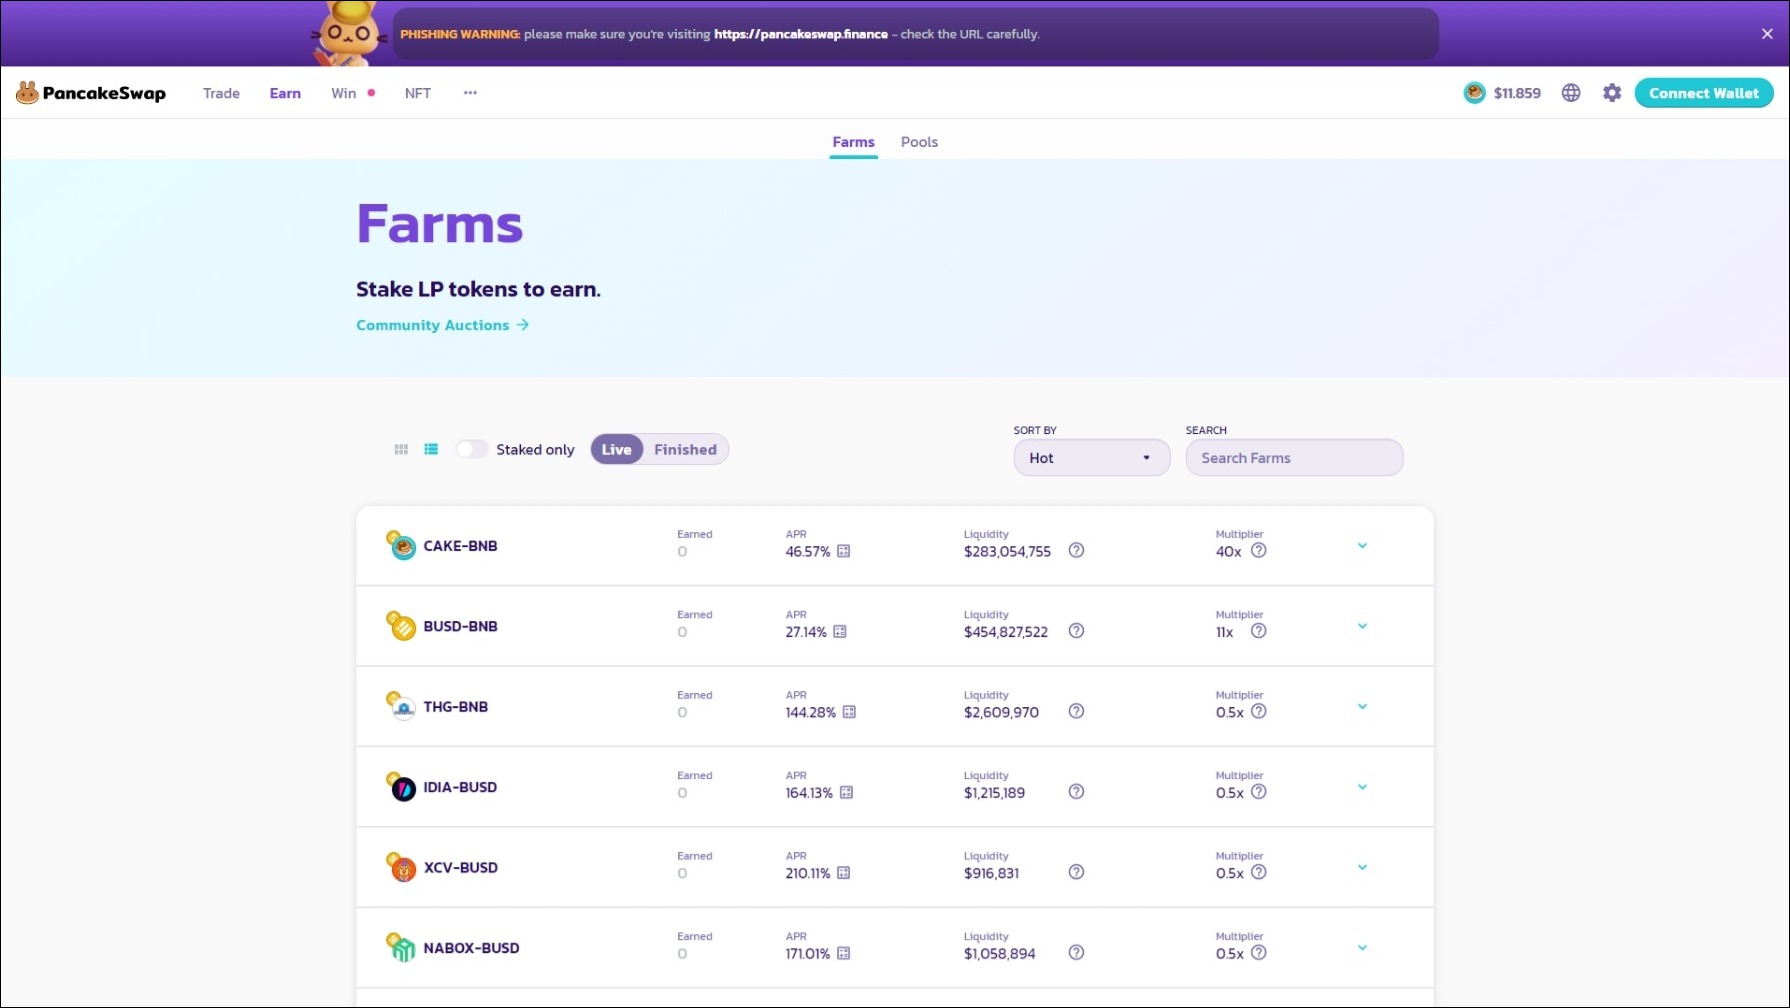Click the $11.859 CAKE price
This screenshot has height=1008, width=1790.
pos(1517,93)
